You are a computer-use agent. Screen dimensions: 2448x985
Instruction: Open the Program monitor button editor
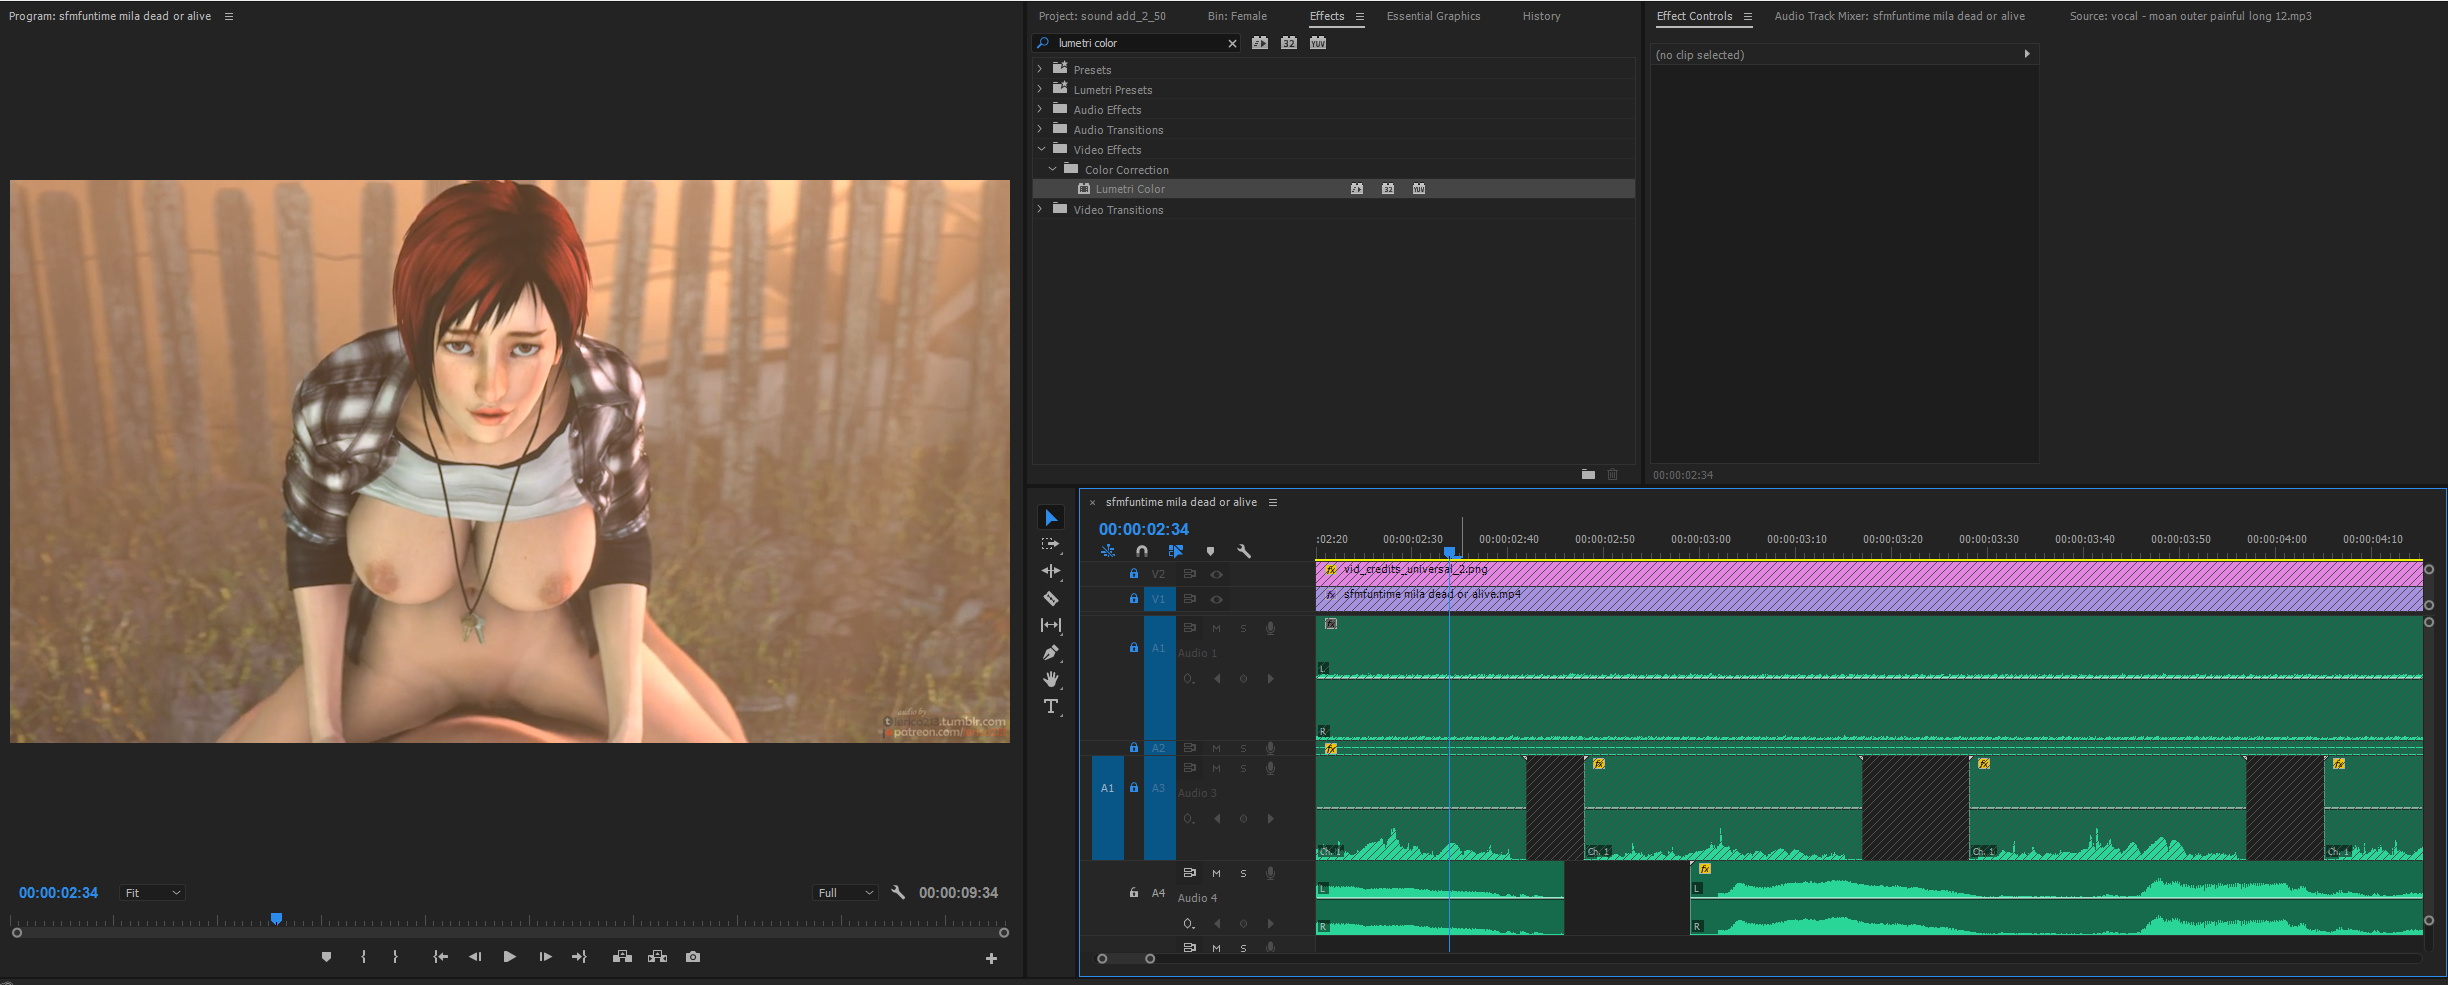(991, 958)
